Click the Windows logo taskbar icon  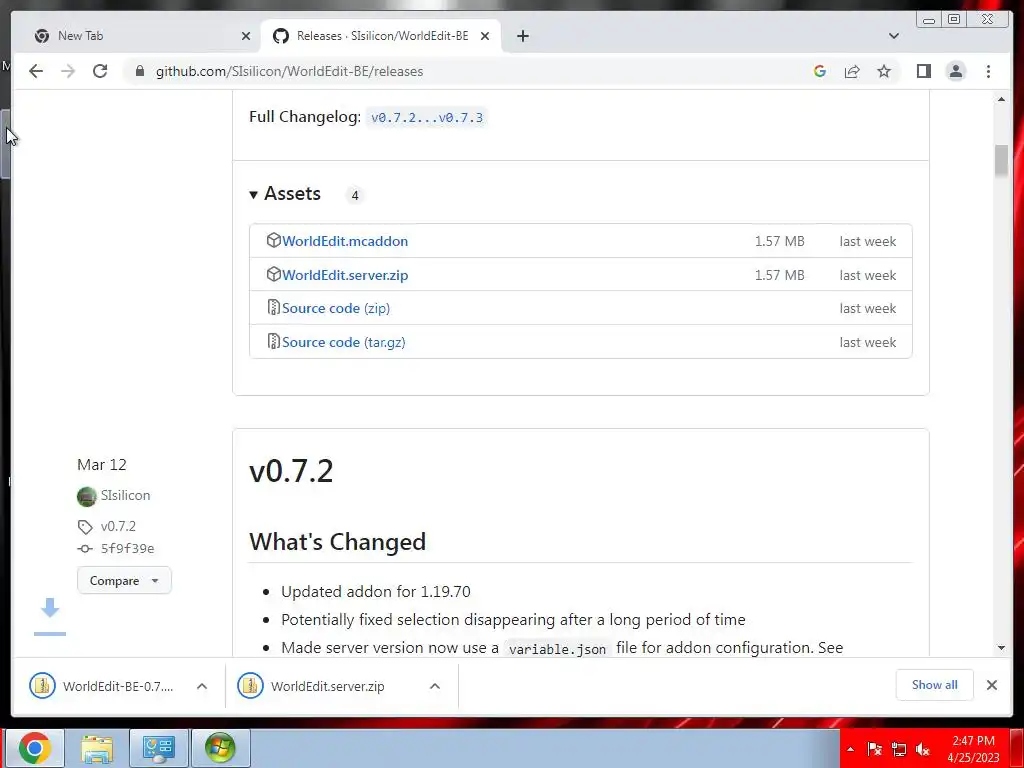click(x=220, y=748)
